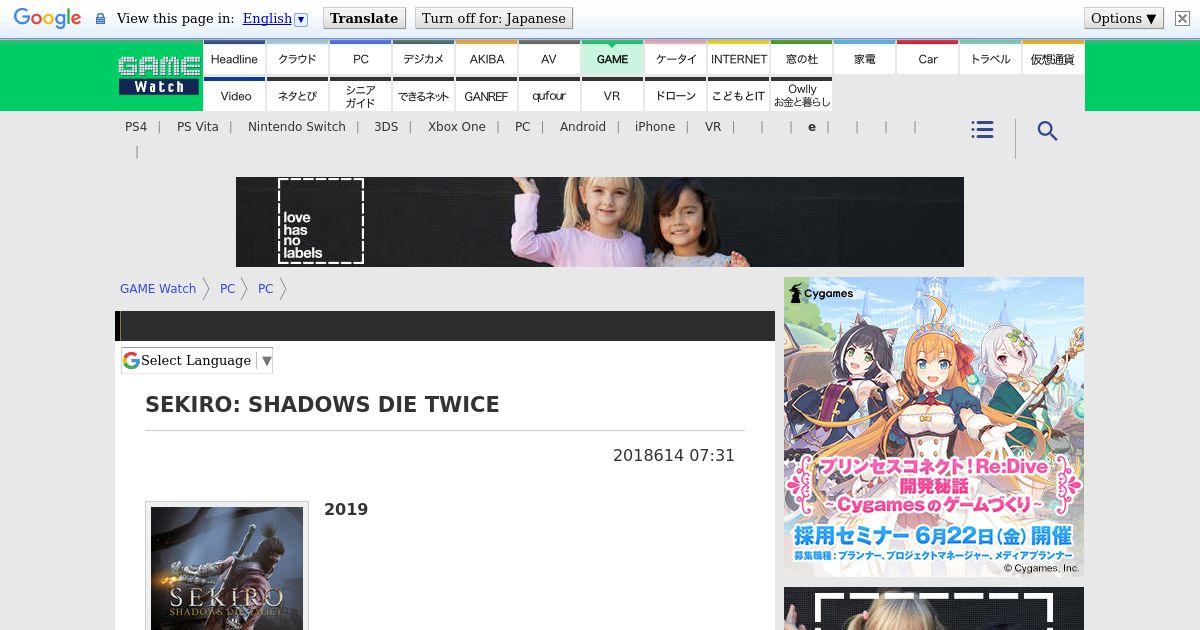Screen dimensions: 1200x630
Task: Close the Google Translate bar
Action: tap(1182, 18)
